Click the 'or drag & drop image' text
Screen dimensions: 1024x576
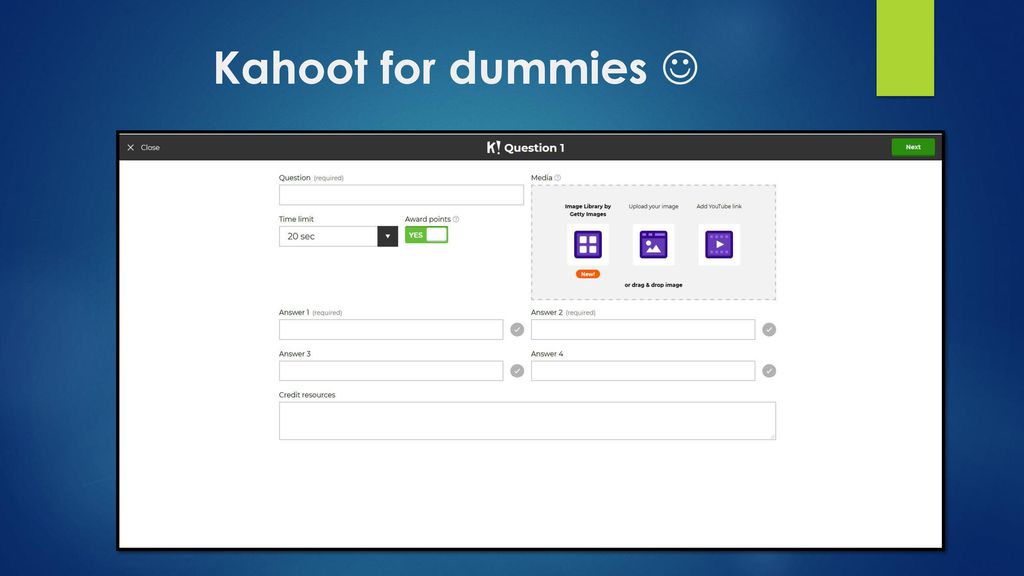[653, 285]
